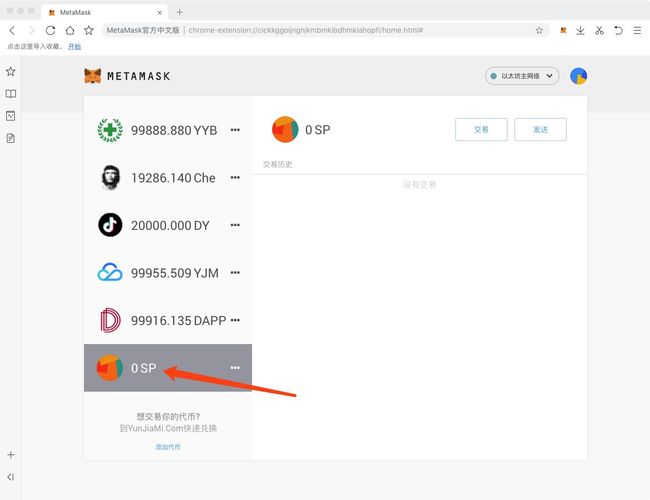Open the 以太坊主网络 network dropdown
This screenshot has width=650, height=500.
(x=522, y=76)
